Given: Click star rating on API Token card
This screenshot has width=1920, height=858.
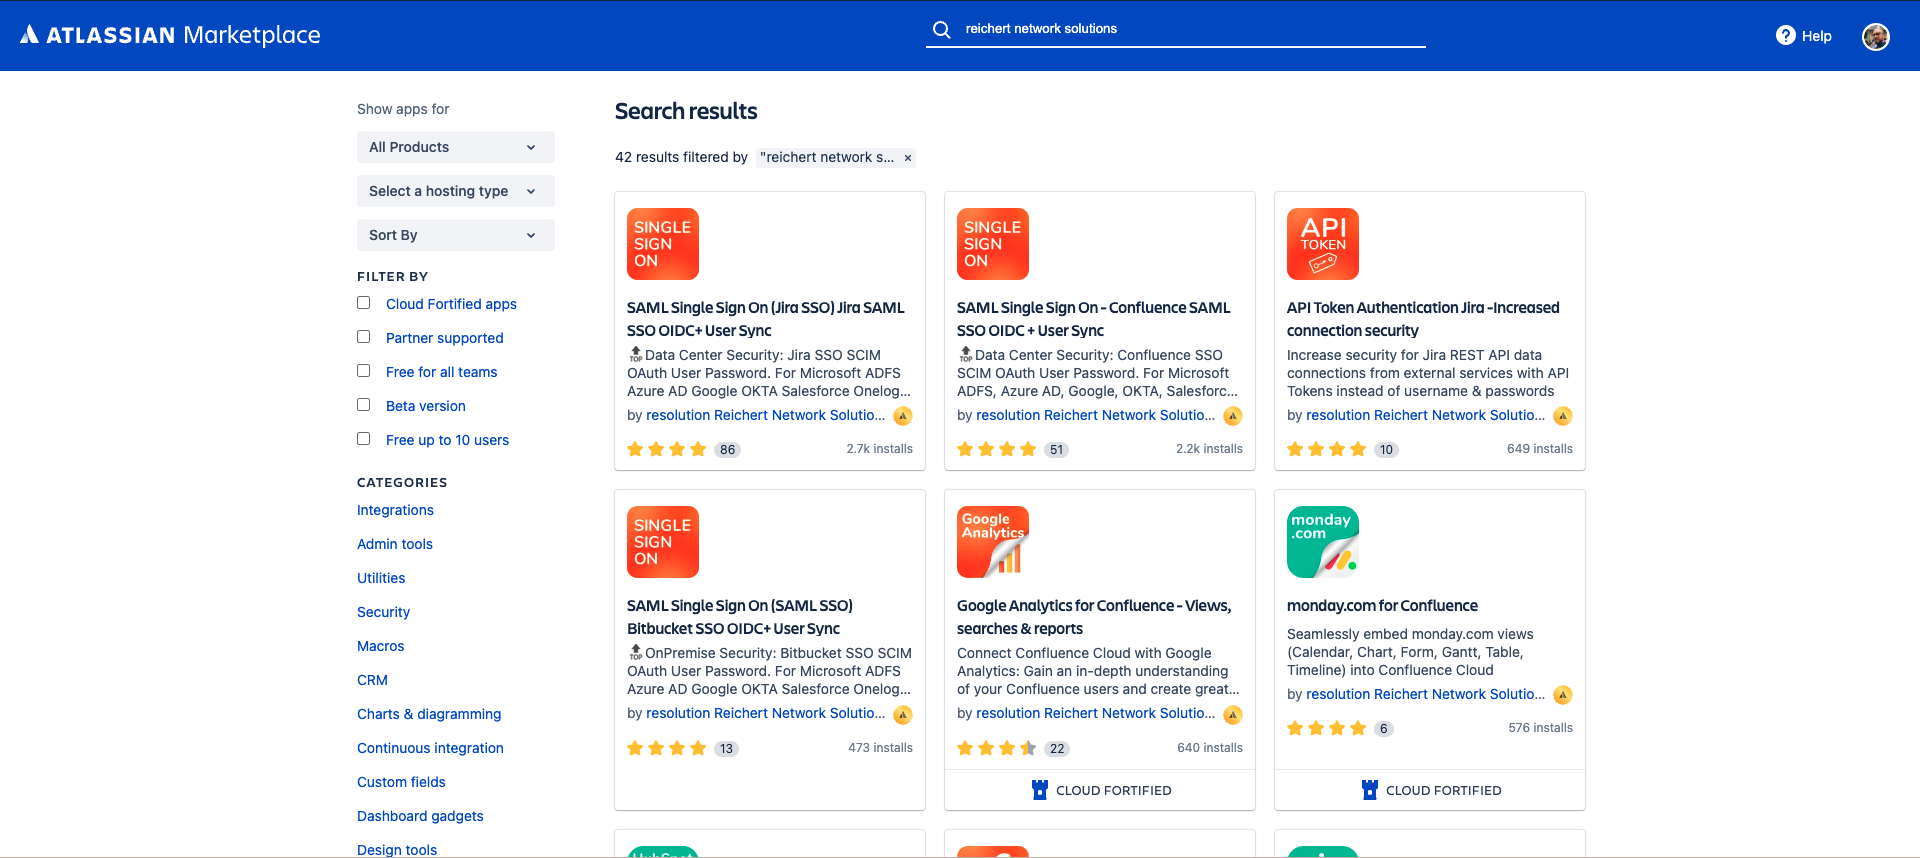Looking at the screenshot, I should [x=1326, y=449].
